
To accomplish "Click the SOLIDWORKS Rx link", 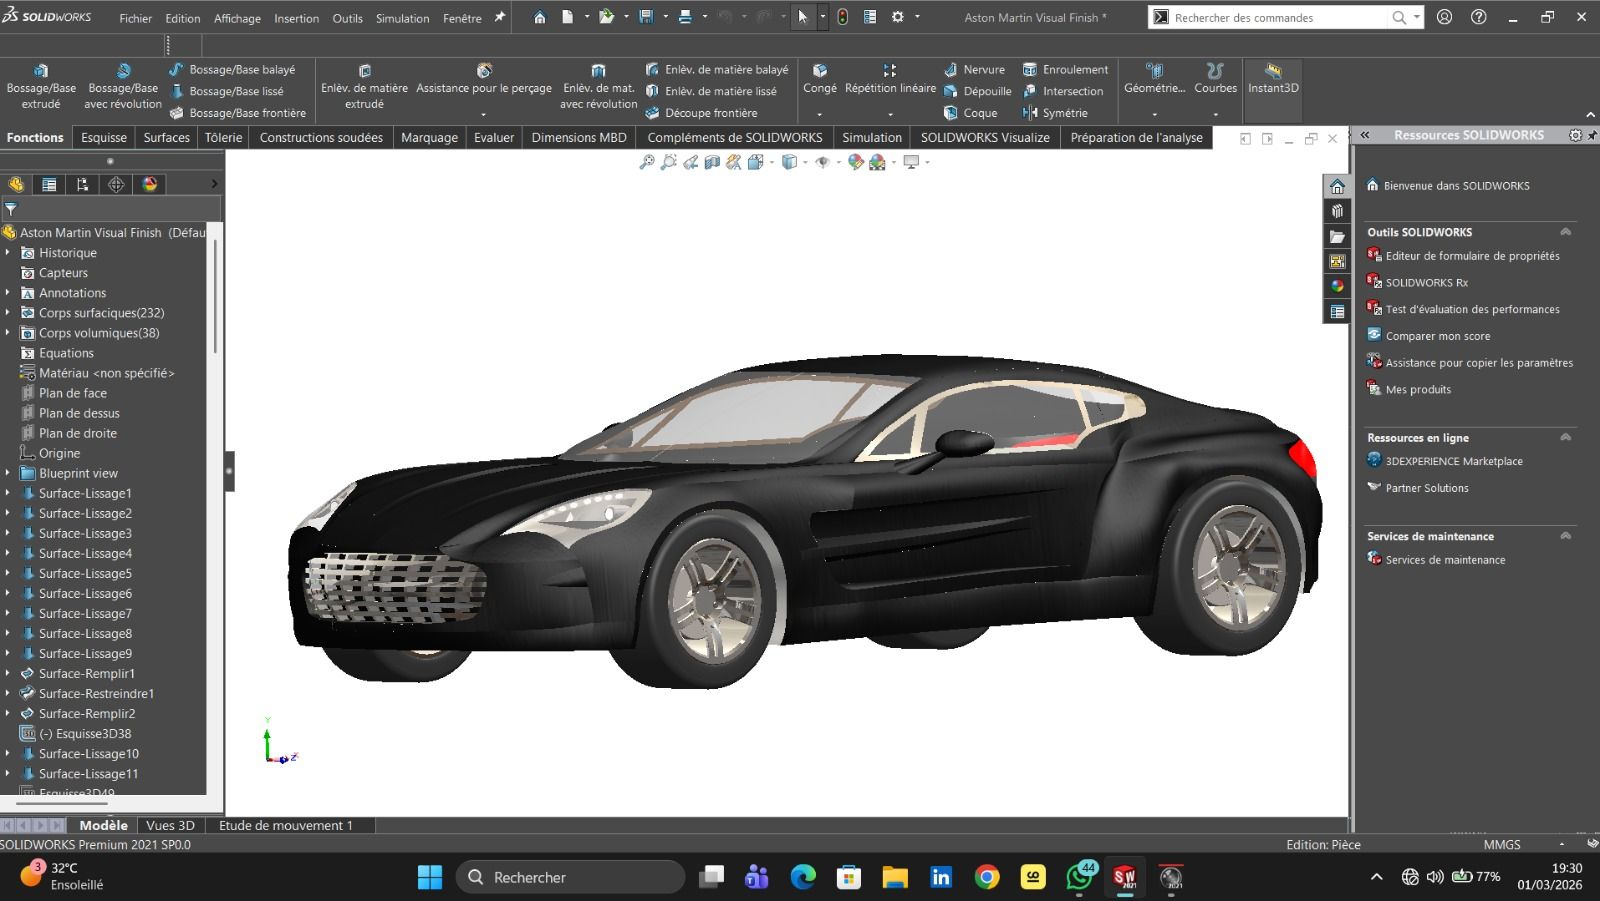I will [1426, 283].
